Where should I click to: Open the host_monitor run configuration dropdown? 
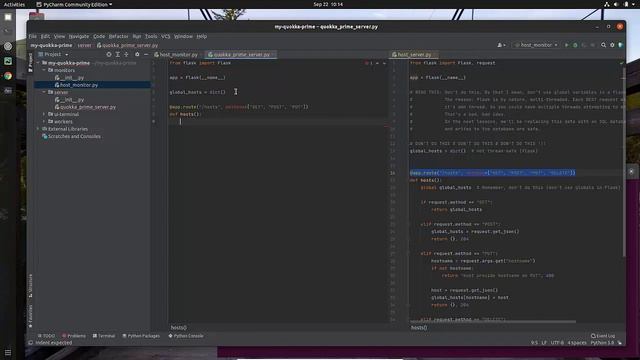coord(536,45)
